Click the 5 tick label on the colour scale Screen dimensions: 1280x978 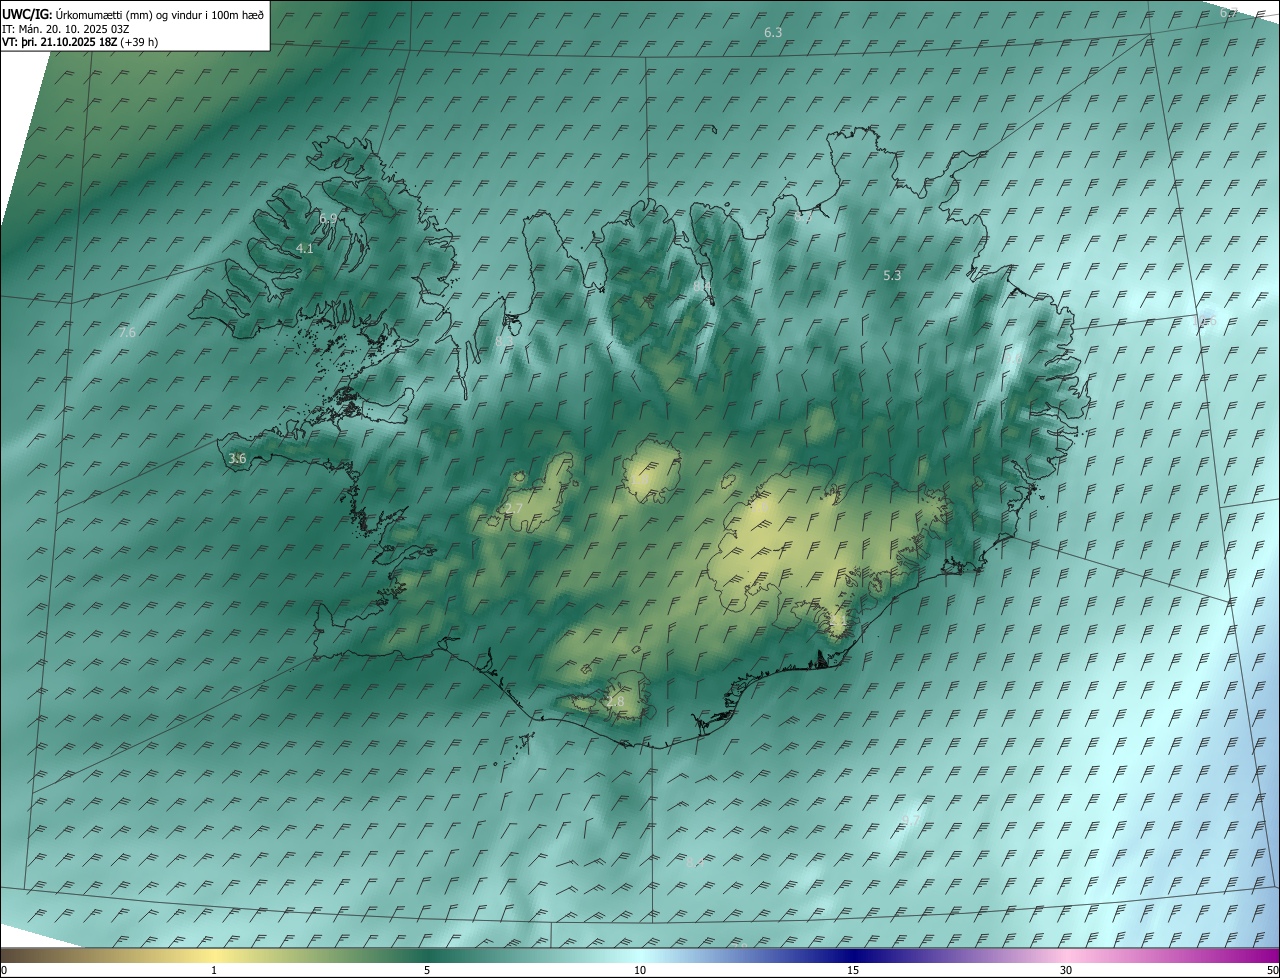[x=427, y=971]
